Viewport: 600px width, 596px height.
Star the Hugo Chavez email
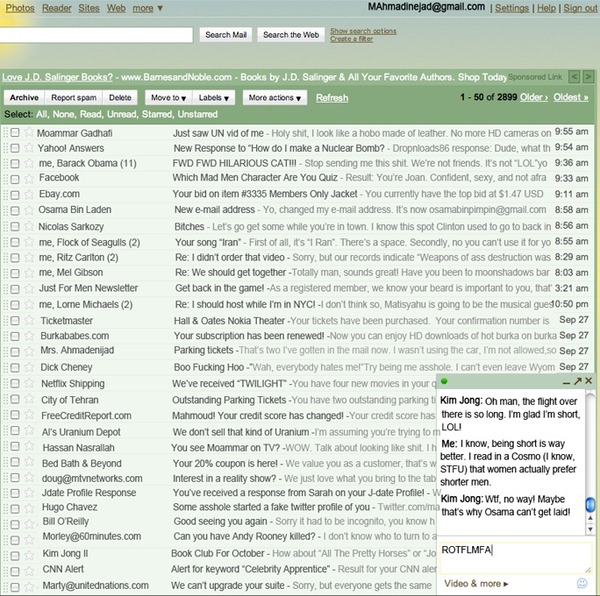coord(29,508)
